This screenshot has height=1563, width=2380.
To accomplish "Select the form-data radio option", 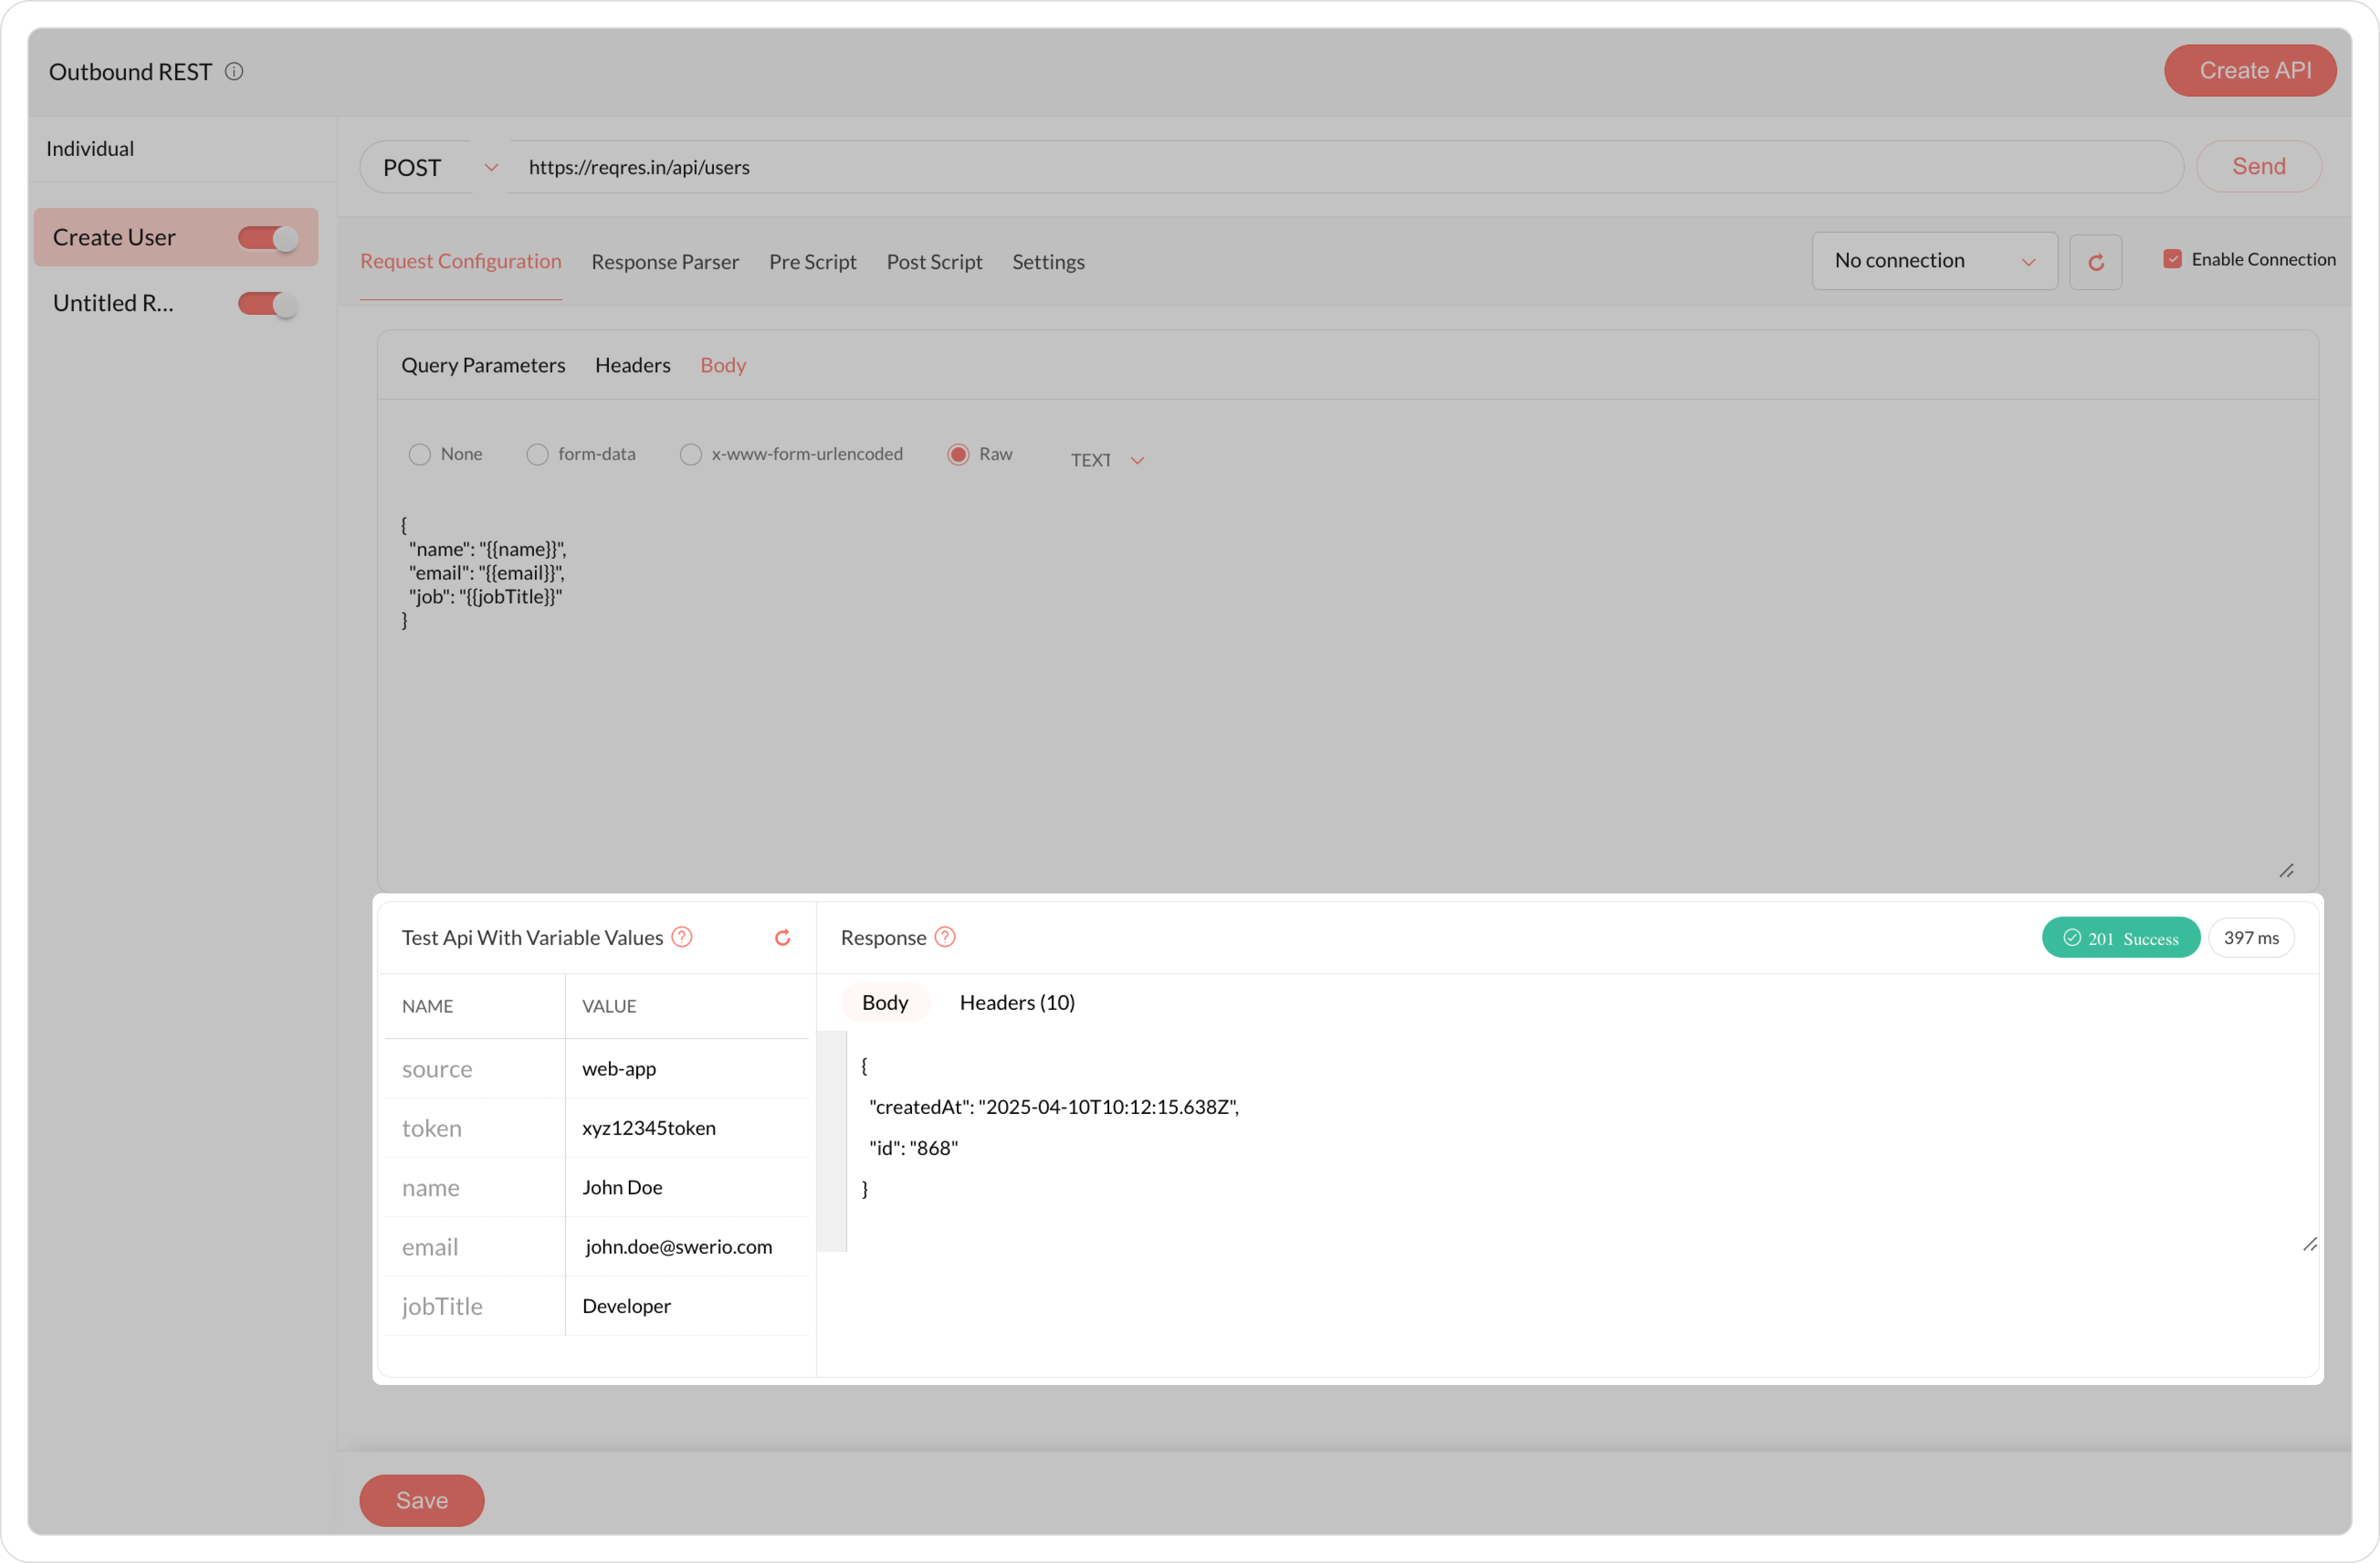I will (x=538, y=455).
